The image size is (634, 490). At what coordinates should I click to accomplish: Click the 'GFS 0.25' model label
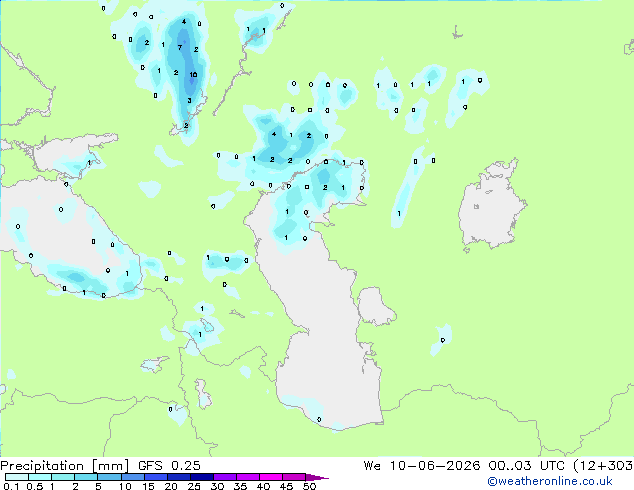coord(169,466)
